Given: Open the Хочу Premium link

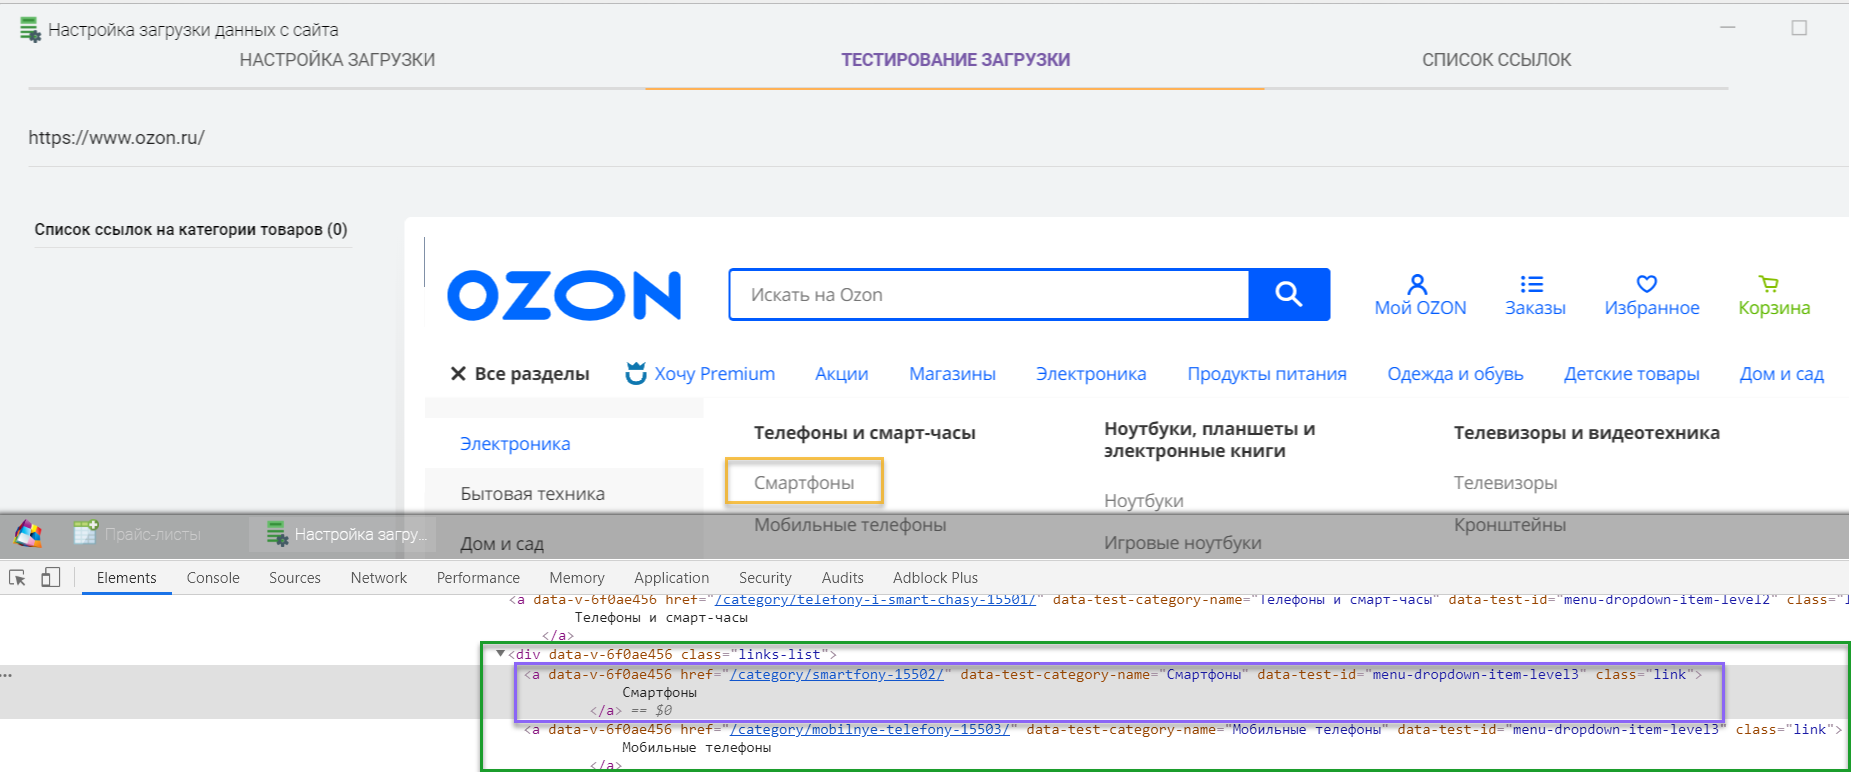Looking at the screenshot, I should coord(701,374).
